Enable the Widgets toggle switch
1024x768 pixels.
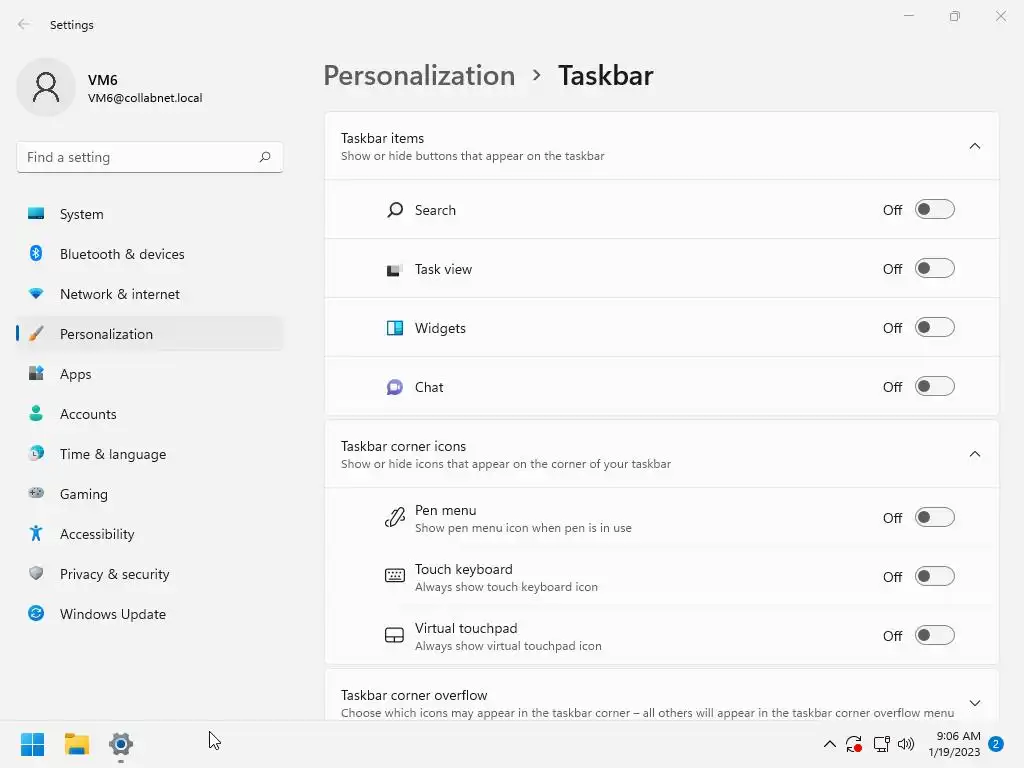934,328
